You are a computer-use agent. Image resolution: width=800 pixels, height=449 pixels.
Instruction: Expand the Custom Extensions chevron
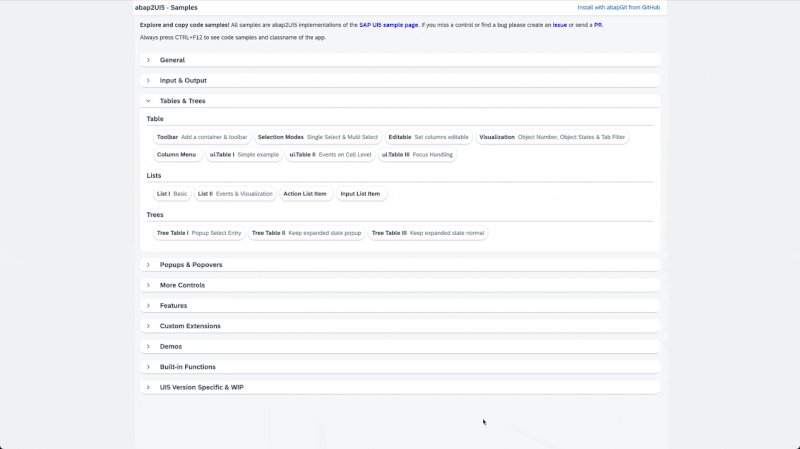click(148, 326)
